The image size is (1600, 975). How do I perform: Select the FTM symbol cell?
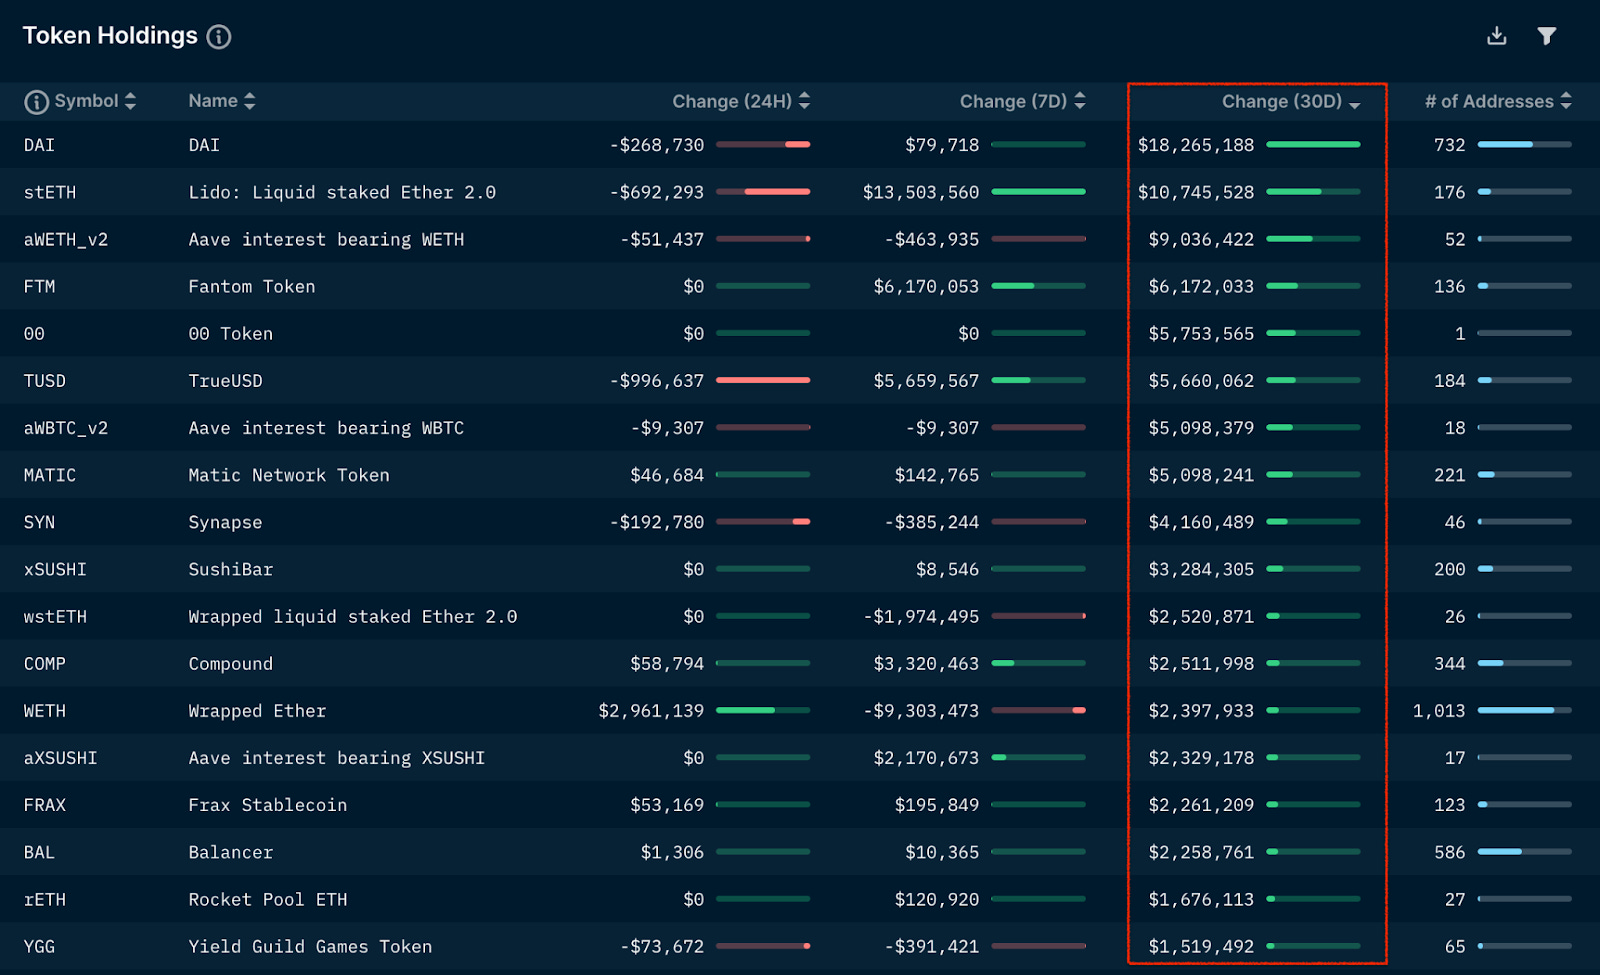[x=39, y=286]
